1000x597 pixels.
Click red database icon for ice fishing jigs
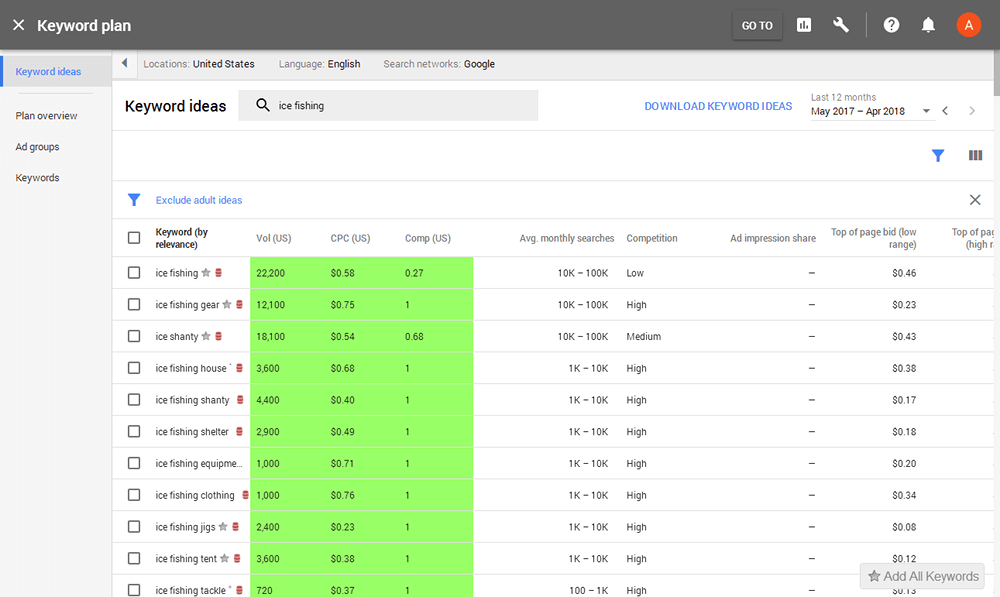tap(235, 526)
